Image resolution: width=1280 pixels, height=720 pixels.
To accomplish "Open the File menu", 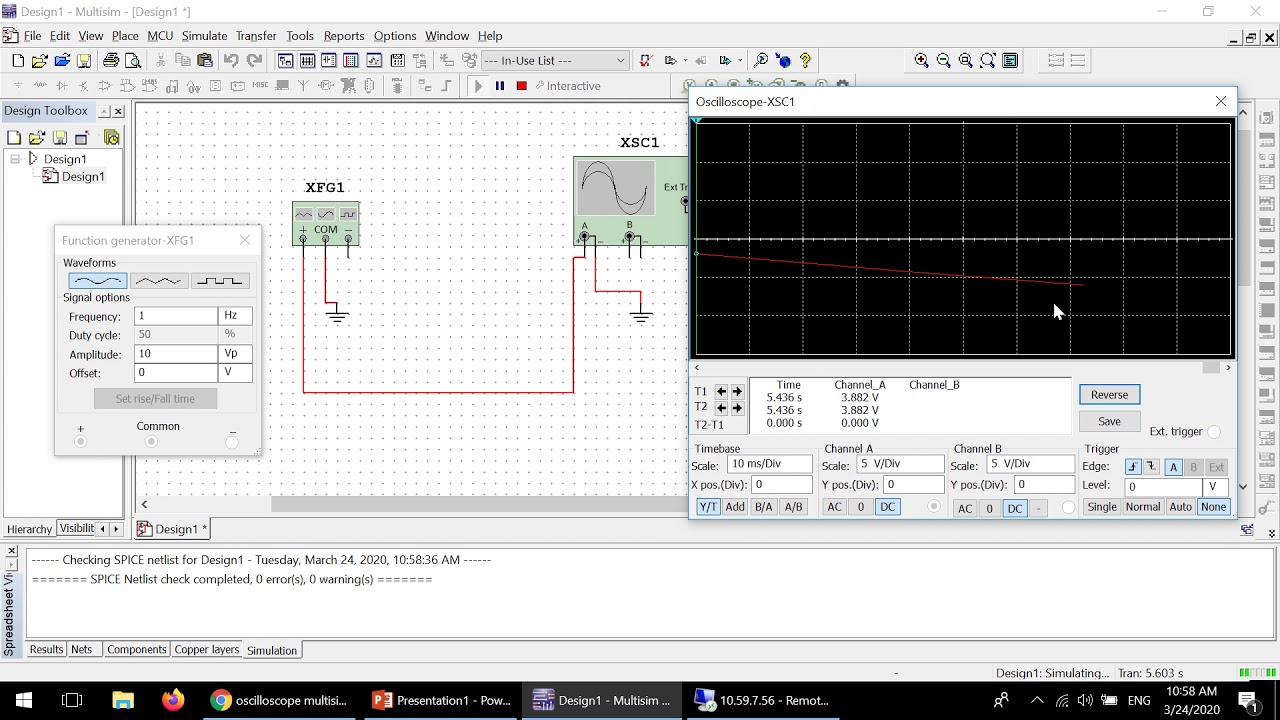I will point(33,36).
